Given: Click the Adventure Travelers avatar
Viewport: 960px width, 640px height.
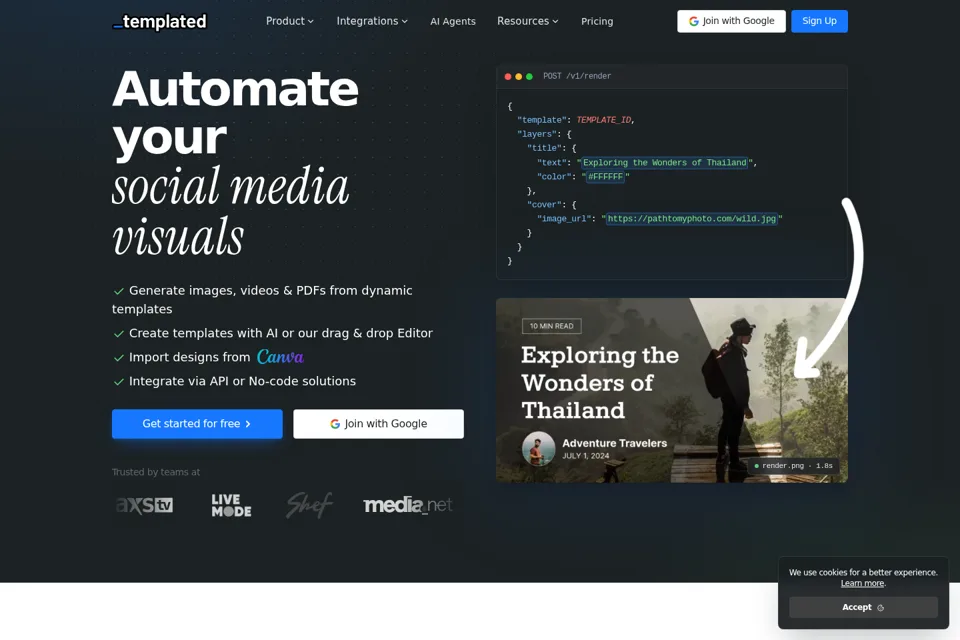Looking at the screenshot, I should [x=538, y=449].
